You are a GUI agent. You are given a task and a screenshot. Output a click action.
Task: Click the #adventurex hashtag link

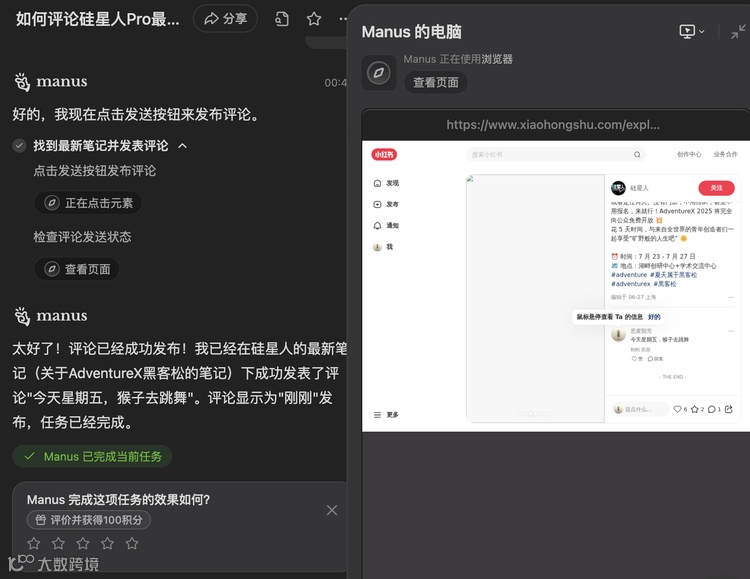point(630,284)
